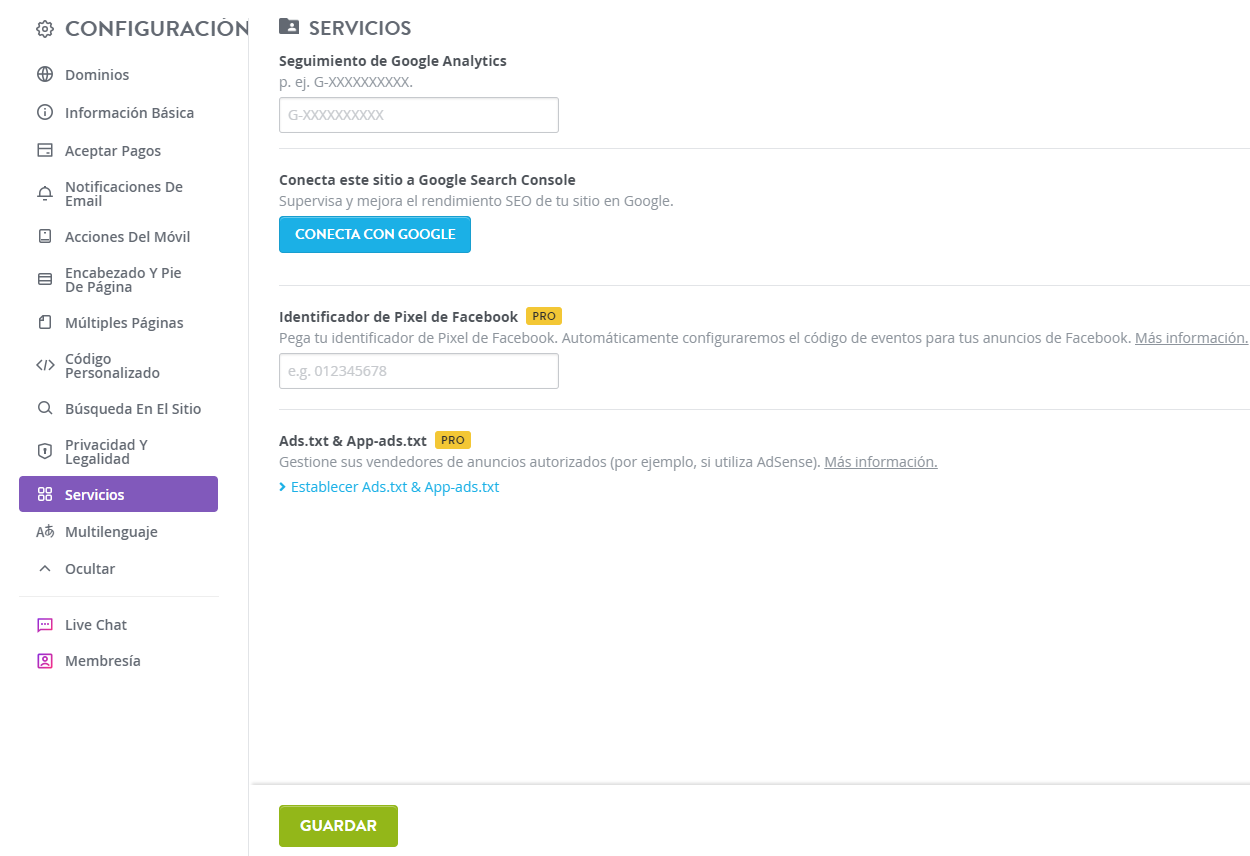Click the 'p. ej. G-XXXXXXXXXX.' hint text
The width and height of the screenshot is (1250, 856).
click(x=346, y=82)
